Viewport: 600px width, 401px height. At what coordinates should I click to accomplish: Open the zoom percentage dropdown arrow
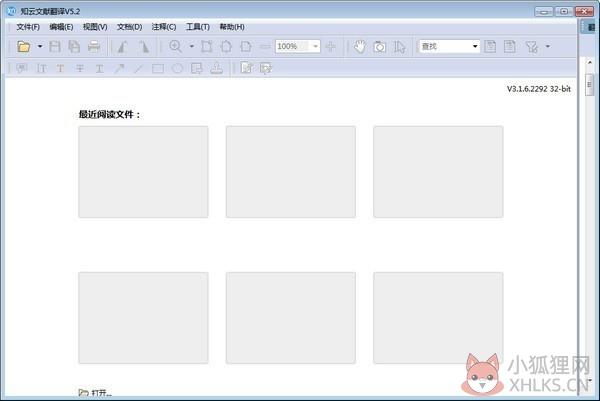coord(315,46)
